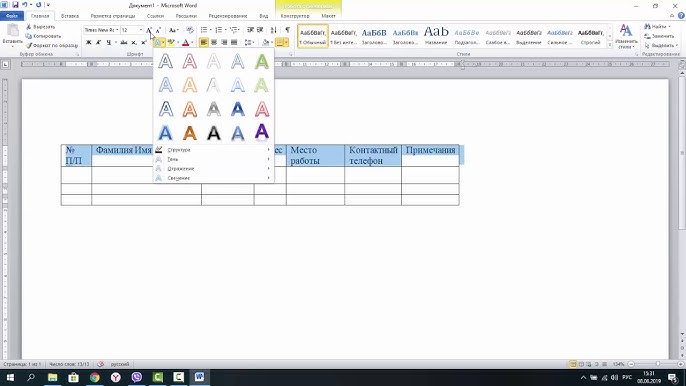Open the font size dropdown showing 12
Image resolution: width=686 pixels, height=386 pixels.
tap(141, 30)
